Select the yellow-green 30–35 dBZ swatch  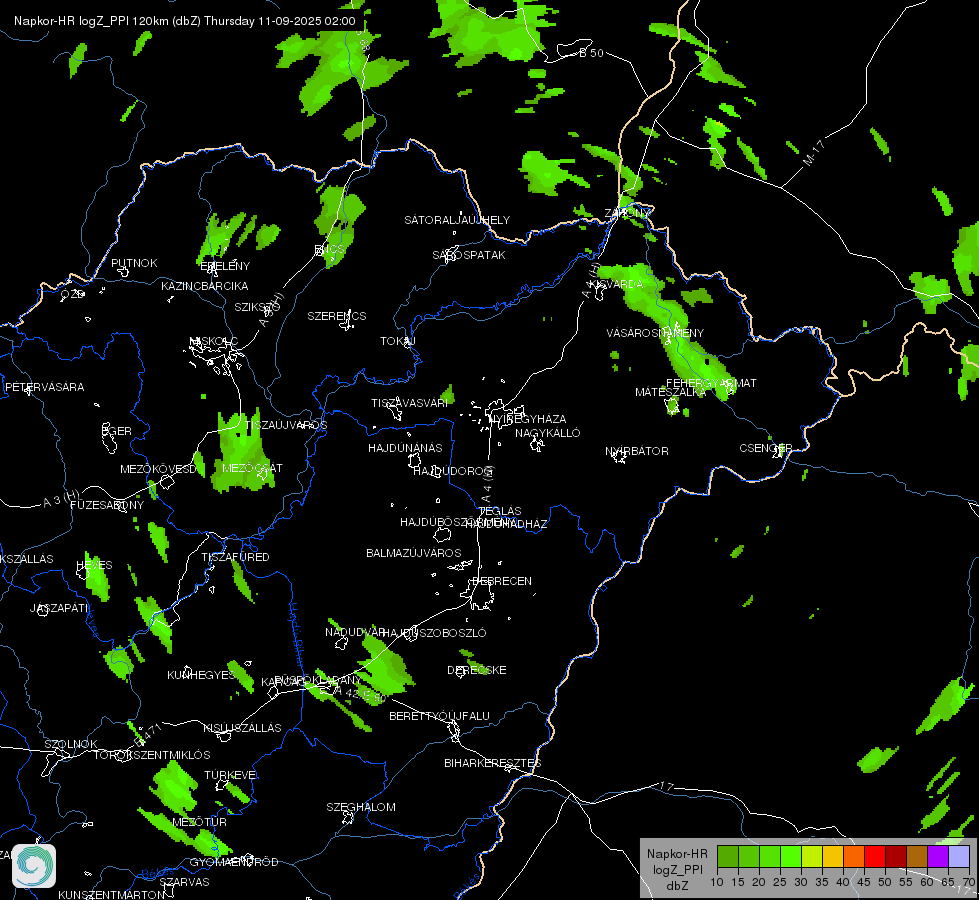click(x=812, y=857)
